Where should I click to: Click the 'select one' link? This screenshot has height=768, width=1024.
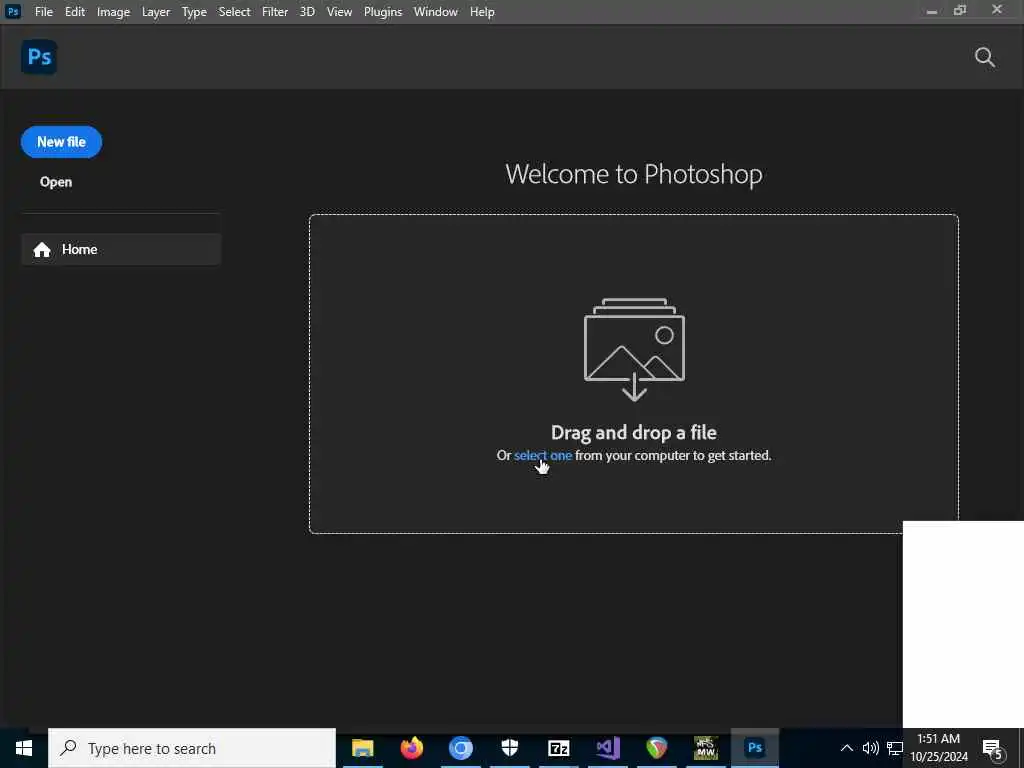543,455
